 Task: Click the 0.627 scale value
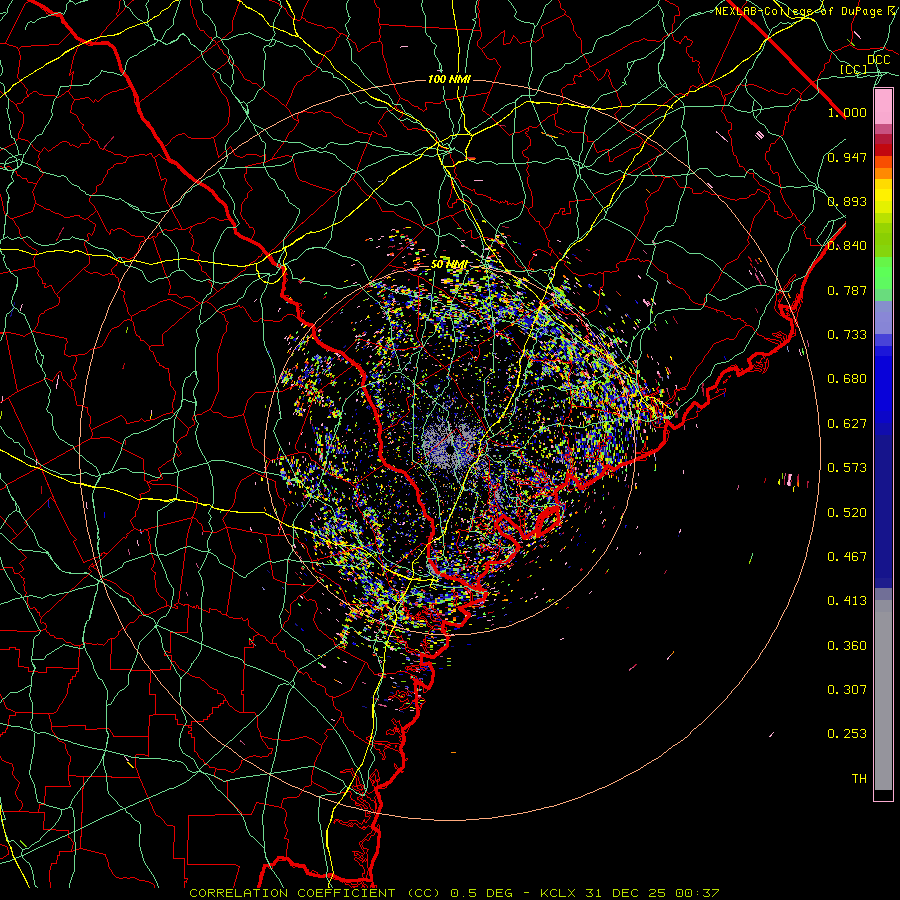pos(847,424)
